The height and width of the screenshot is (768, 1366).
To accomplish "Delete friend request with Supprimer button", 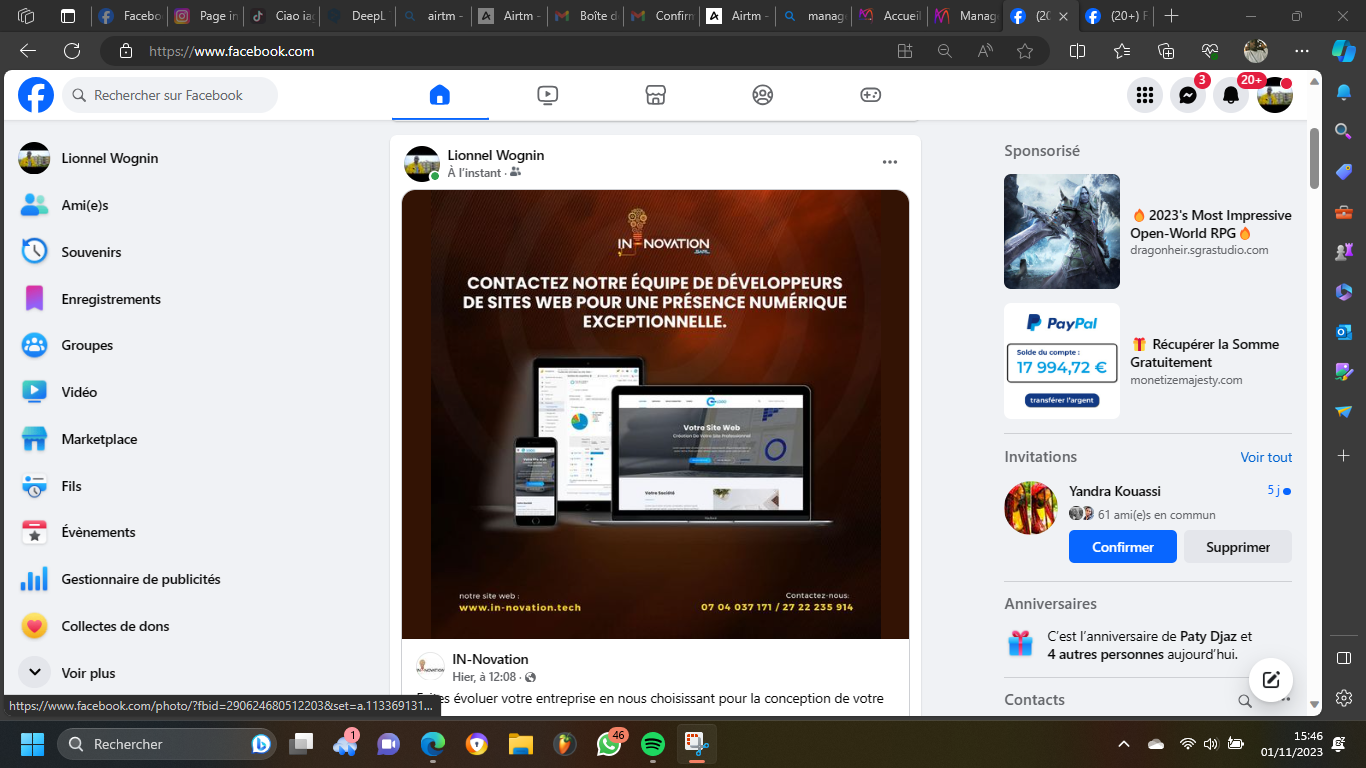I will tap(1237, 547).
